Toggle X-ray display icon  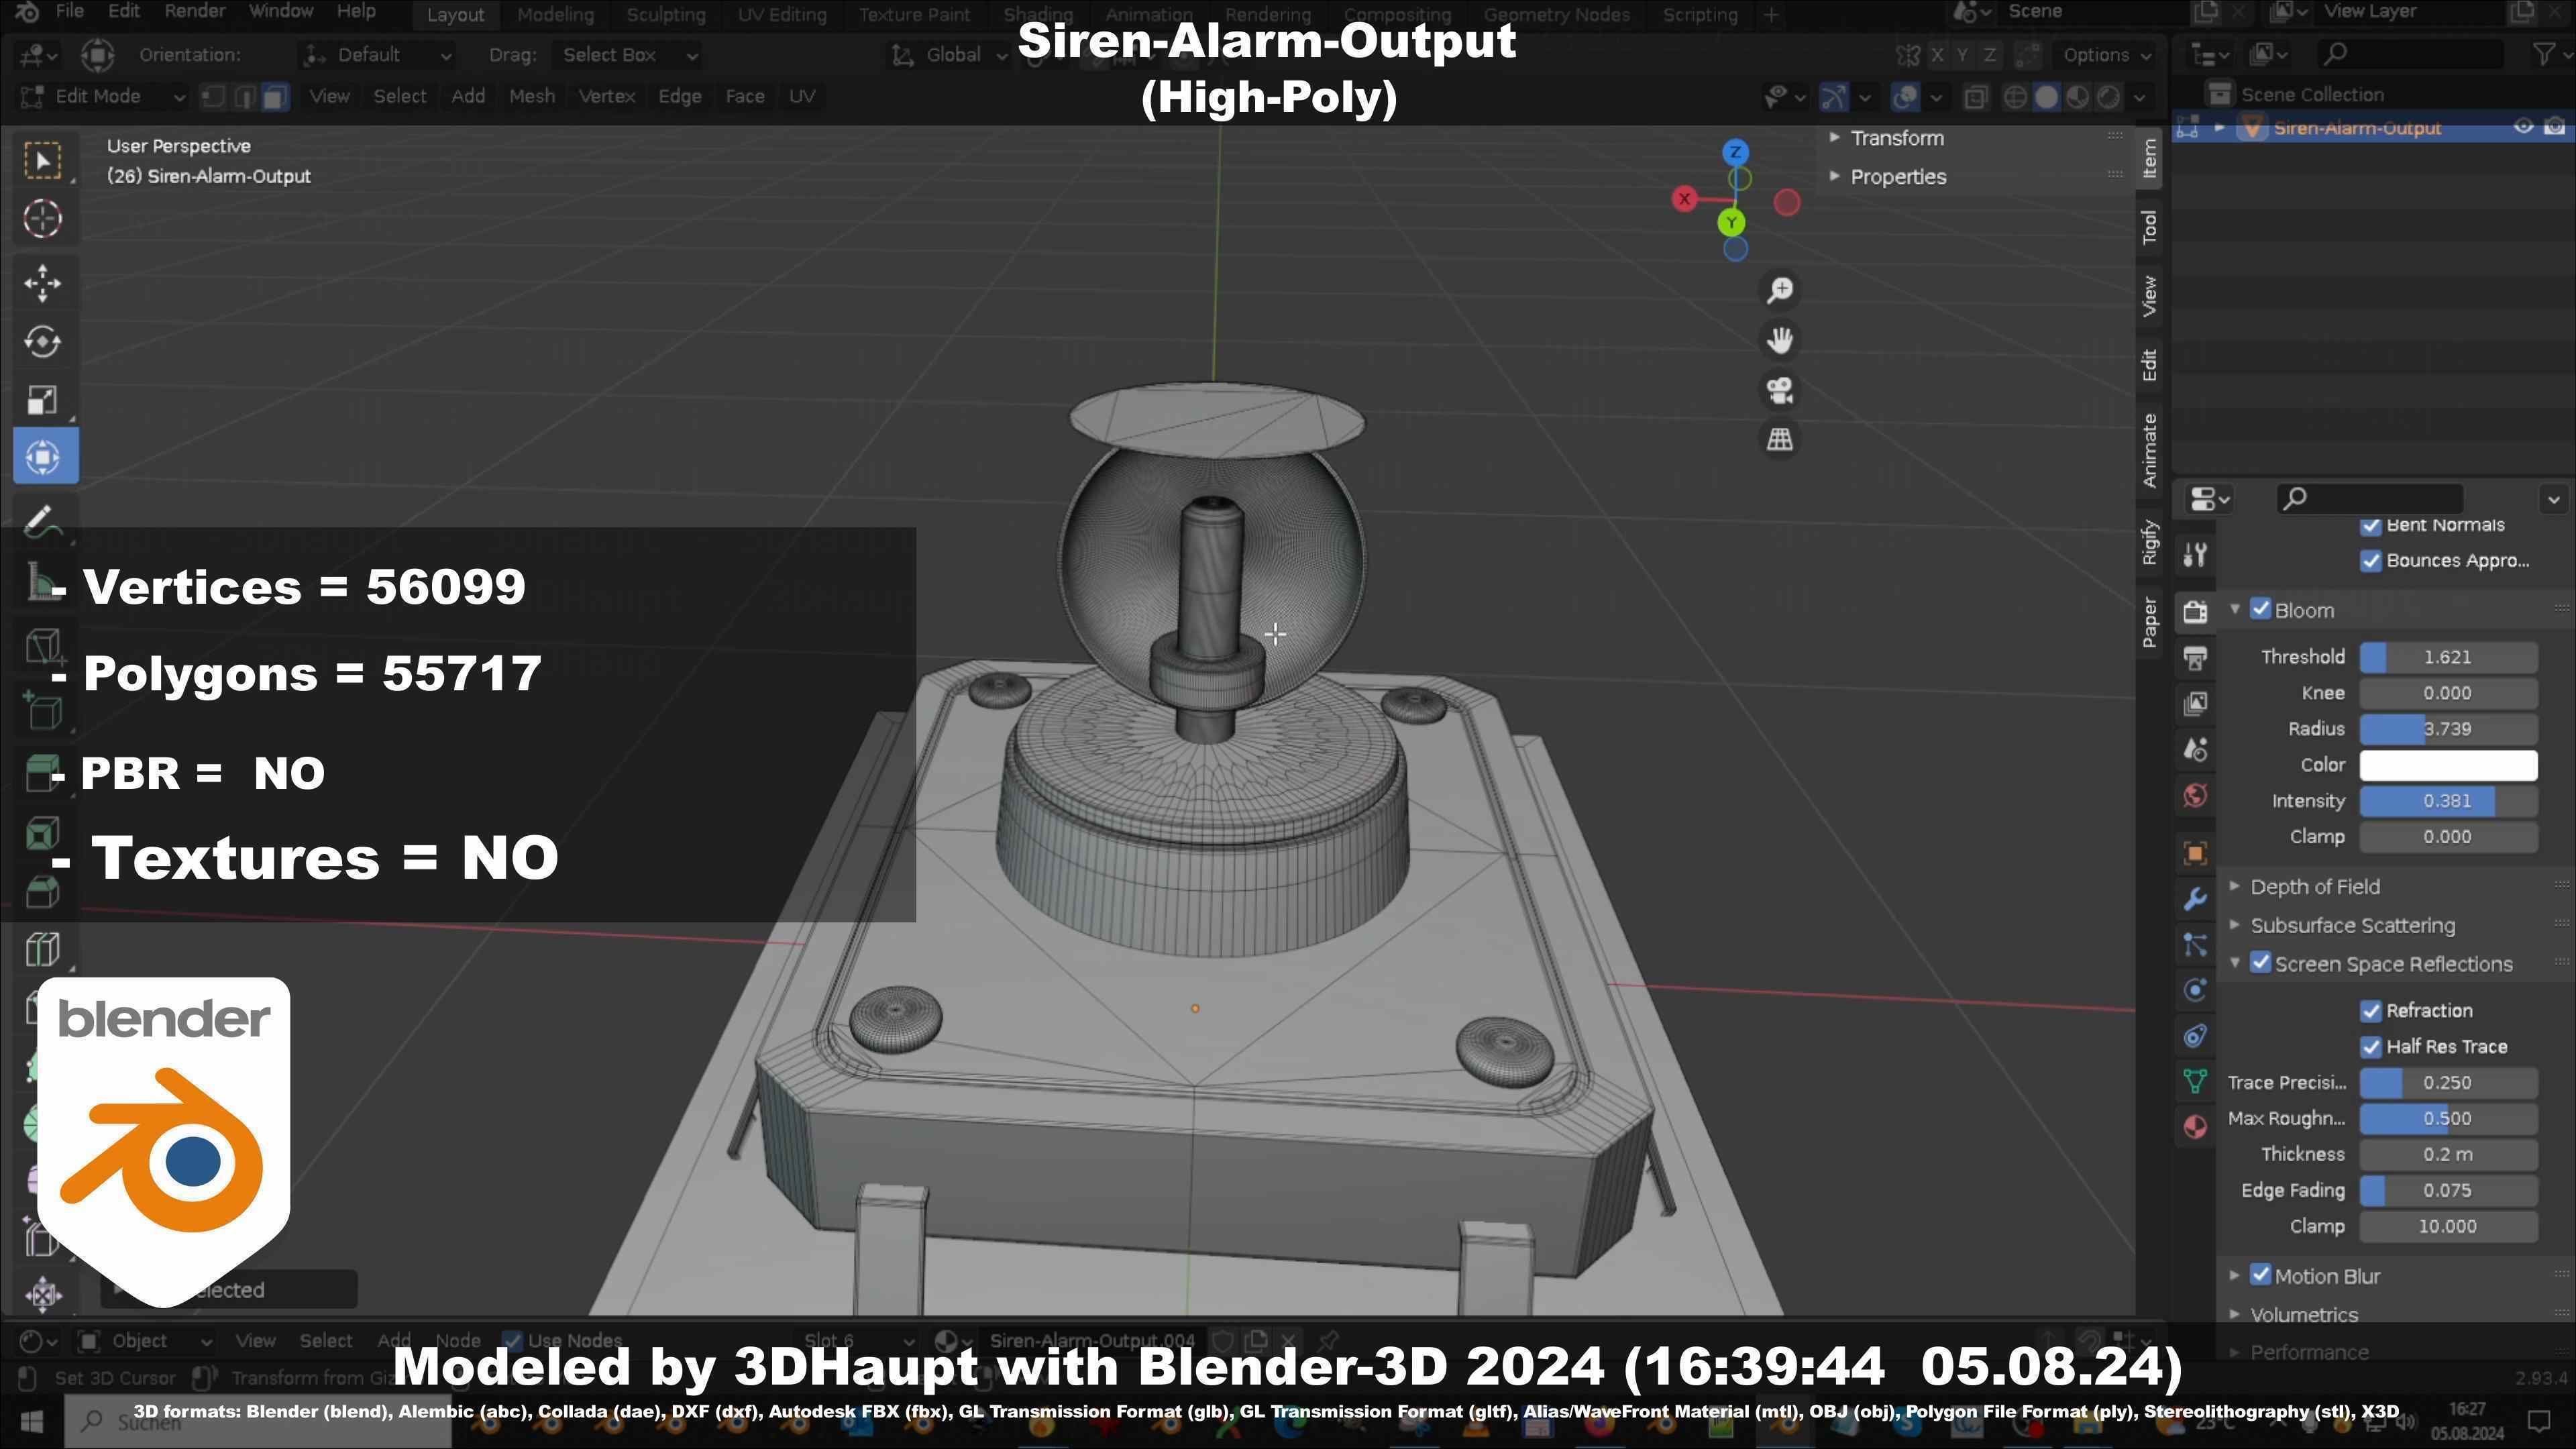(x=1975, y=97)
